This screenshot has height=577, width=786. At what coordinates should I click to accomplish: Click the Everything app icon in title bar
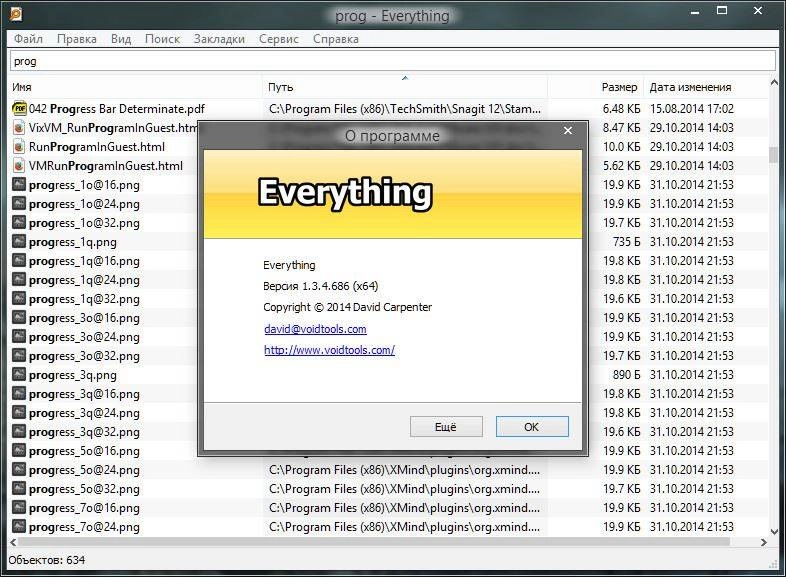click(x=16, y=14)
